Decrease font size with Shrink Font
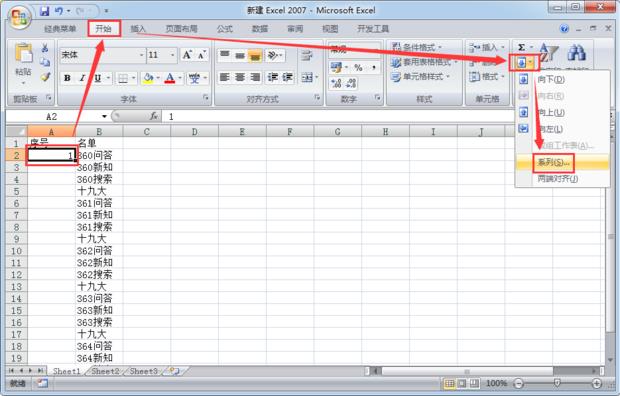 point(202,55)
